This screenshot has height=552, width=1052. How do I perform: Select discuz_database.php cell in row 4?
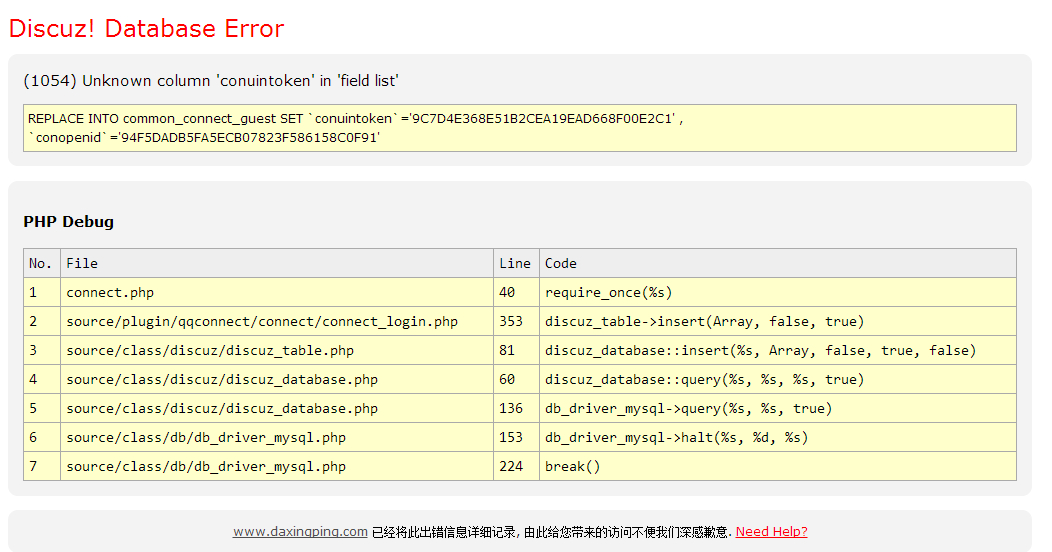tap(277, 379)
